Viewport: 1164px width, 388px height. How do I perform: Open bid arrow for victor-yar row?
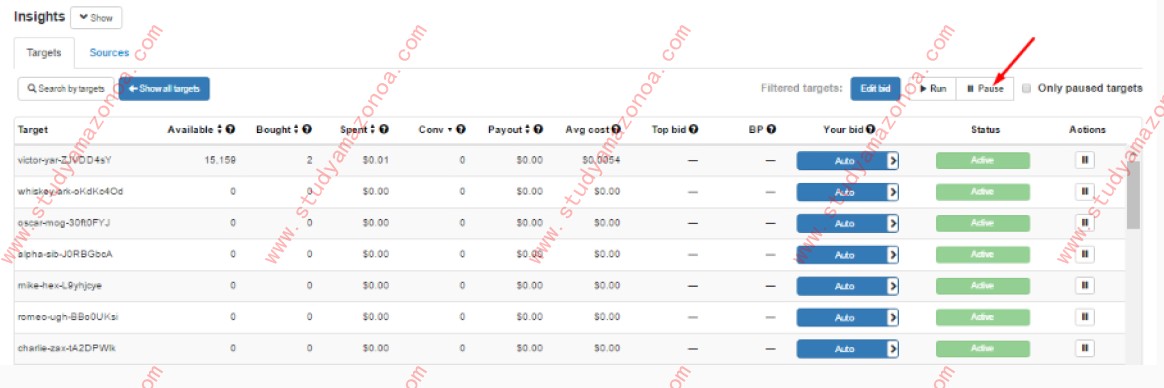coord(893,160)
